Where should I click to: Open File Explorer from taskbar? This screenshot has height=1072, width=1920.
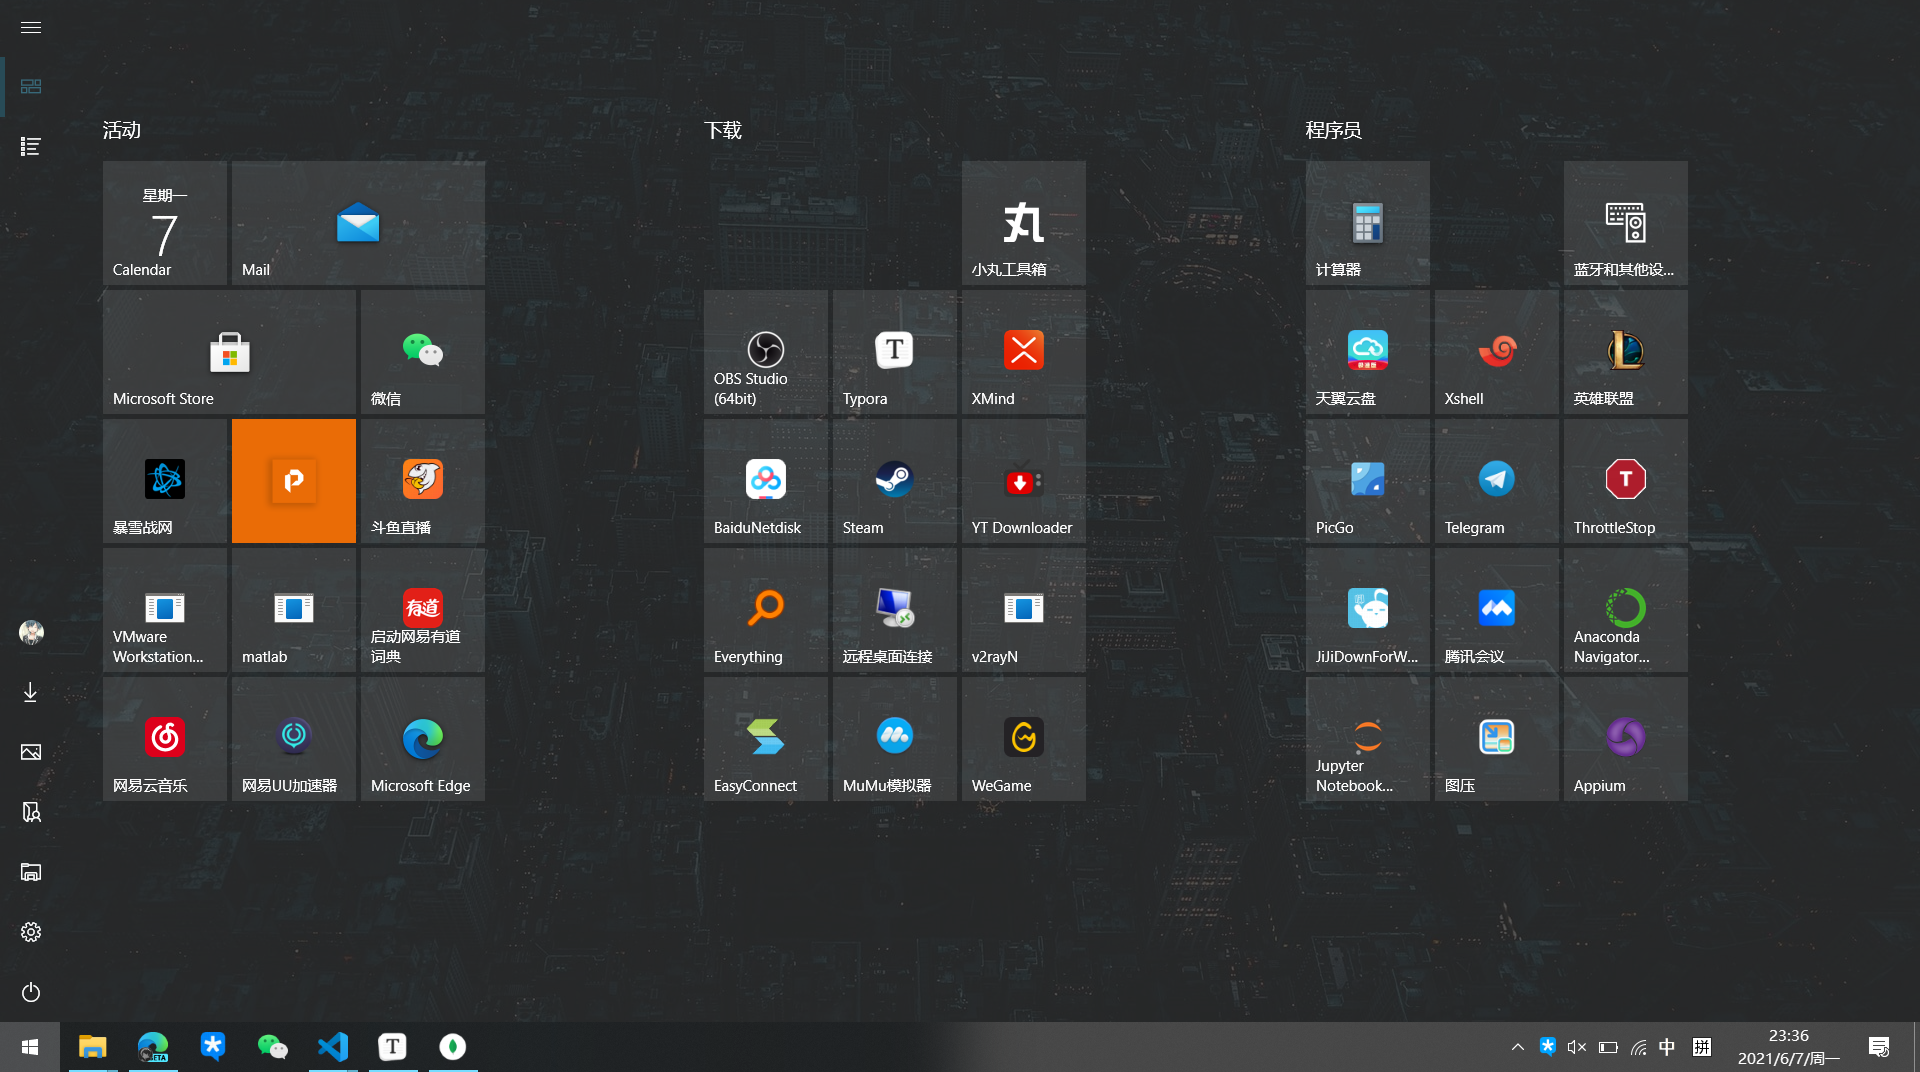click(x=93, y=1047)
